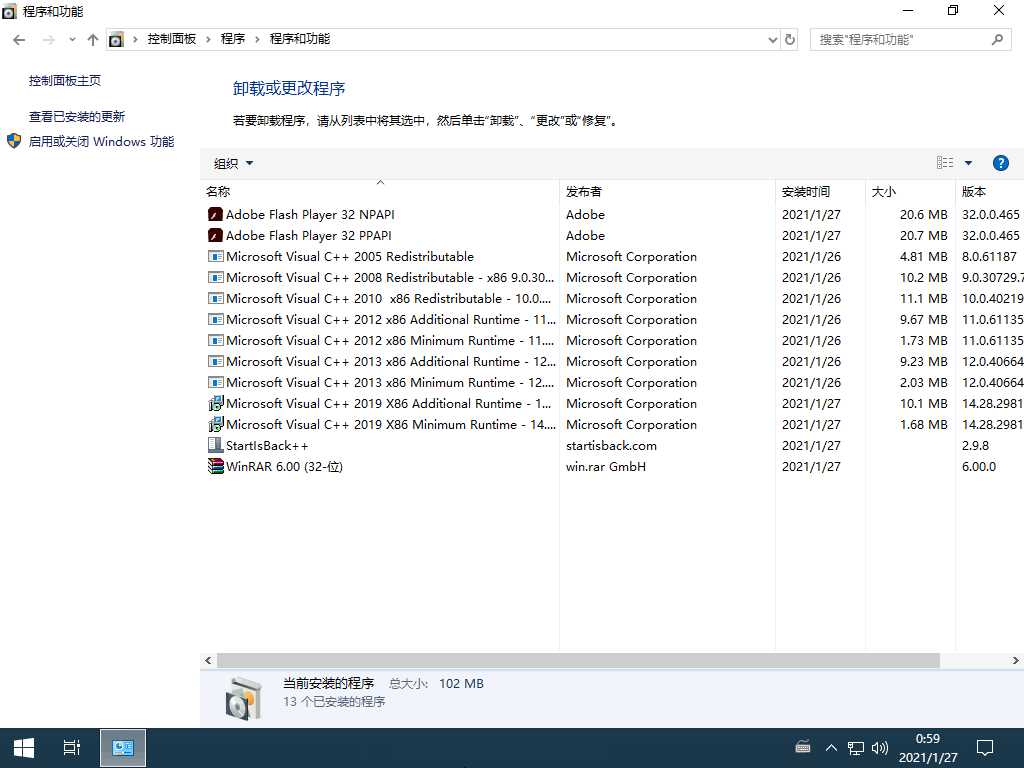Click the Visual C++ 2012 Minimum Runtime icon
Viewport: 1024px width, 768px height.
215,340
